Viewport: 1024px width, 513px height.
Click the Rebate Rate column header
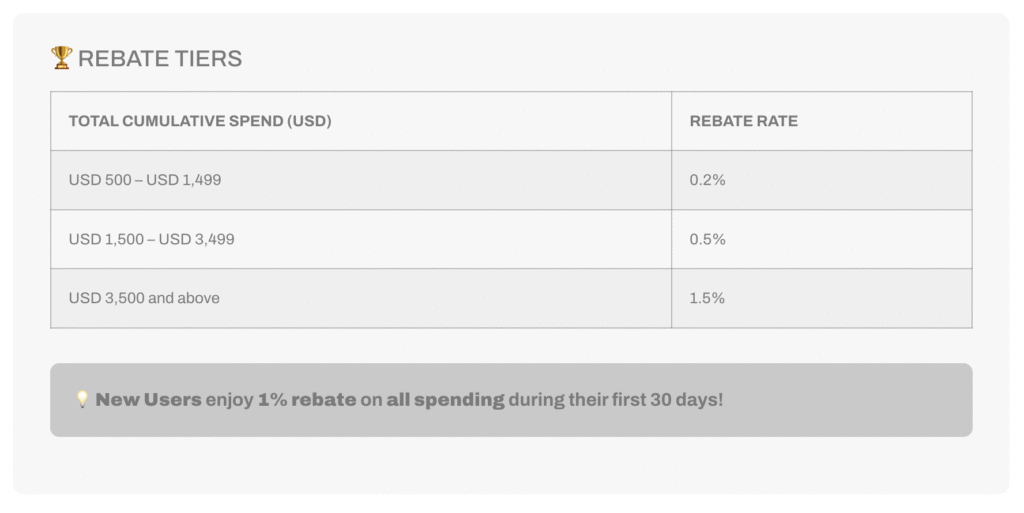[x=822, y=121]
